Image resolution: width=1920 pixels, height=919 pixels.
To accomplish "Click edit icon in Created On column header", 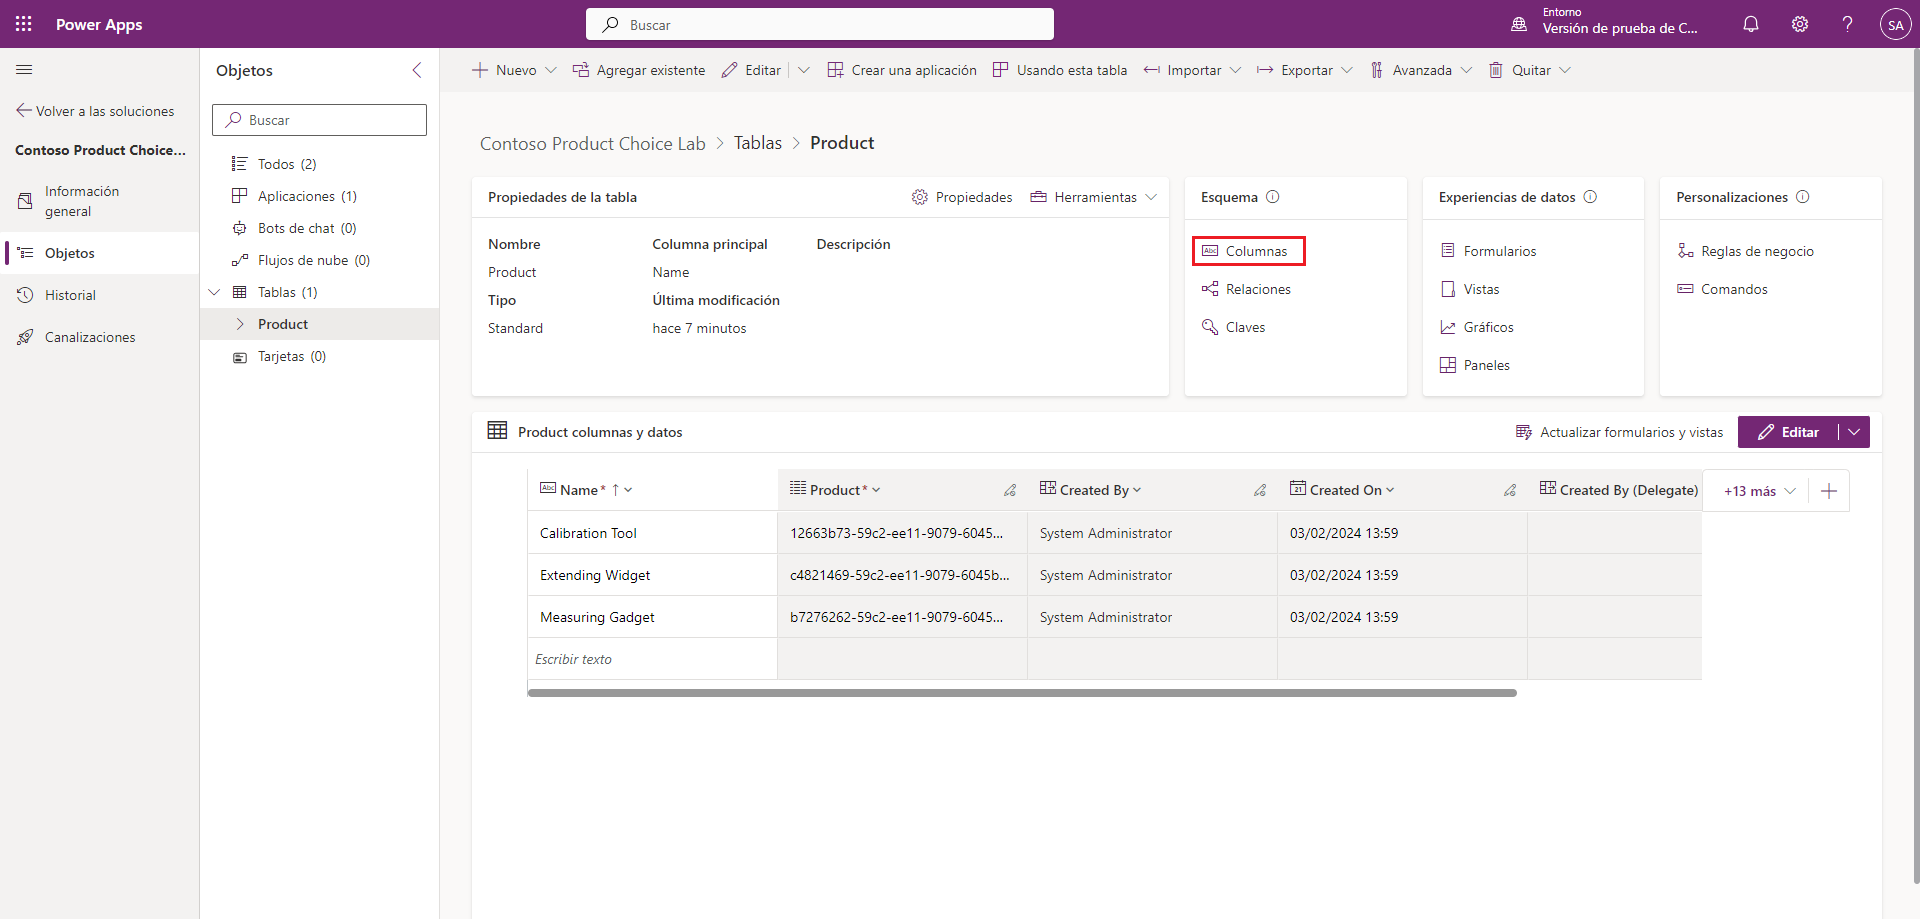I will pyautogui.click(x=1510, y=490).
